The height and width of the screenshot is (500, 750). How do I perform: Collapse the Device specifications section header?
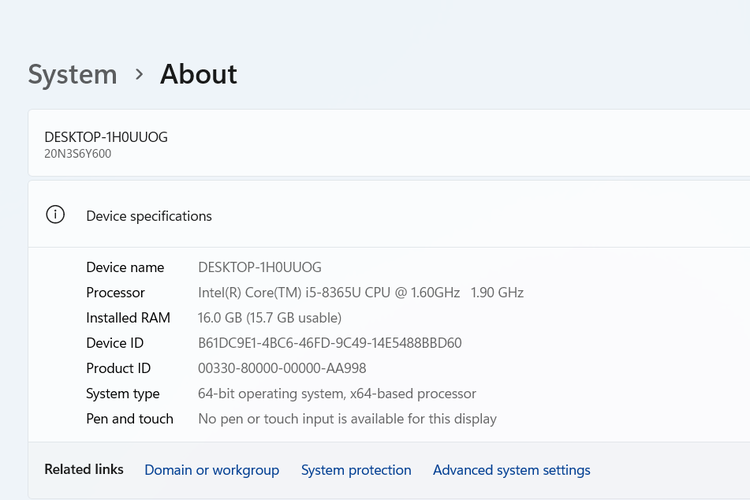tap(400, 215)
